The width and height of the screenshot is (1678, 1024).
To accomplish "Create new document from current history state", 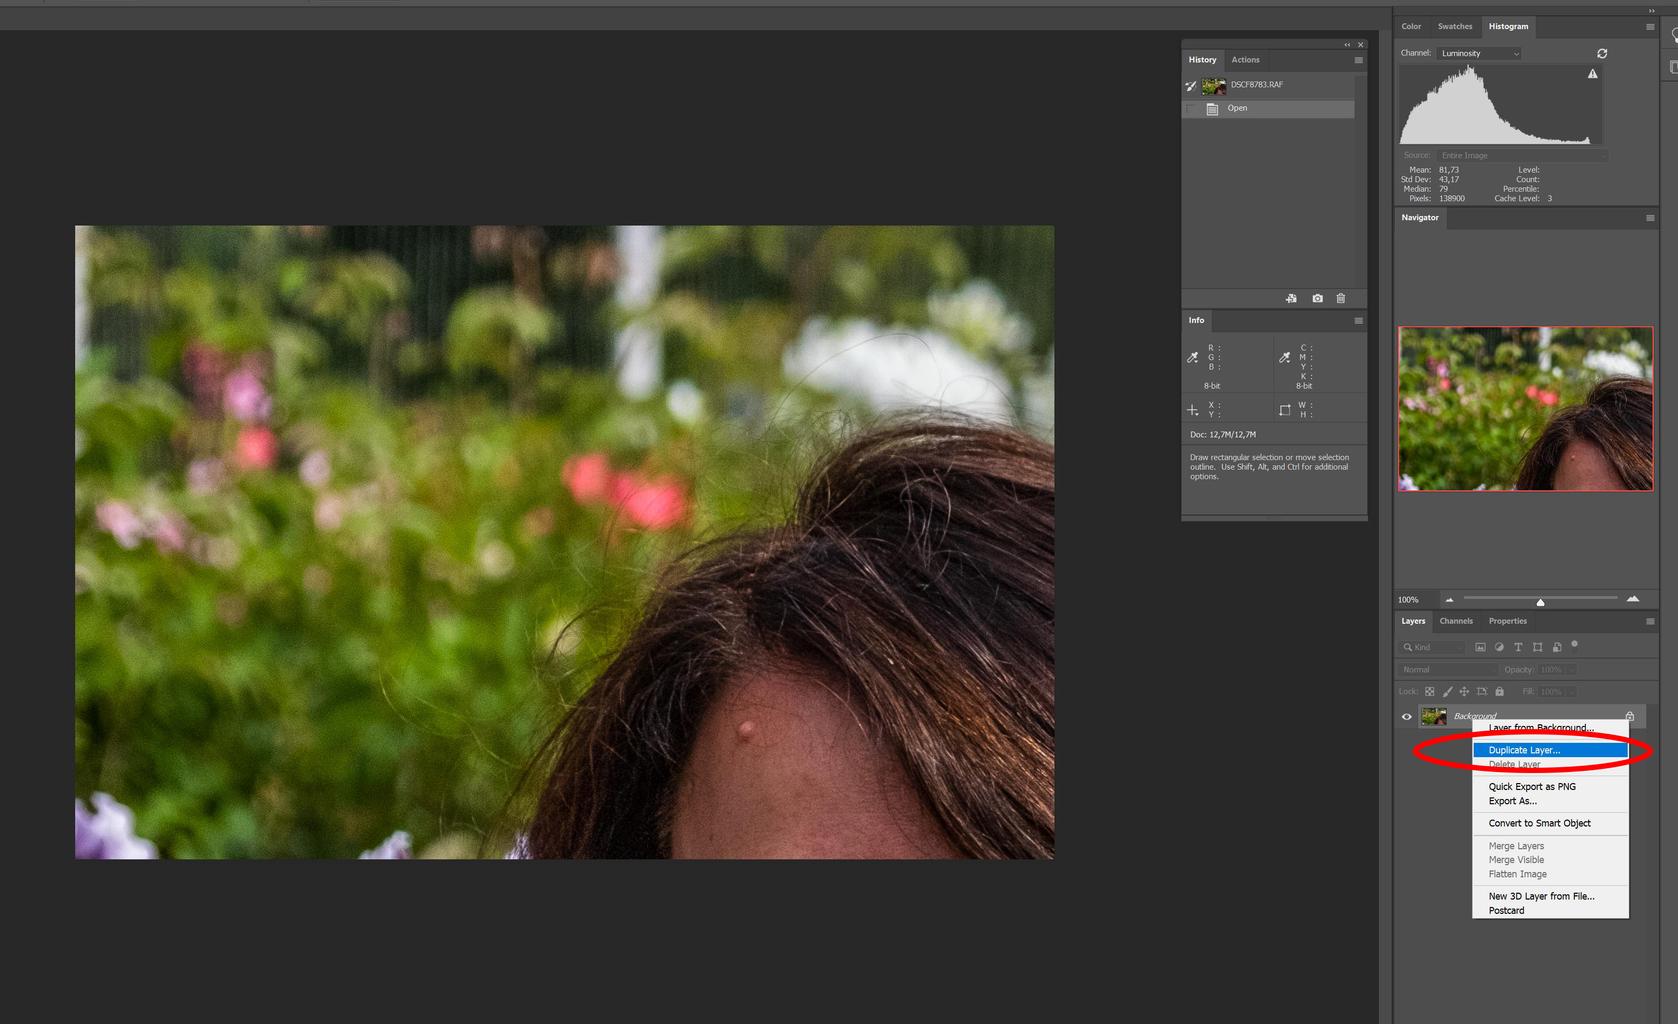I will (x=1291, y=299).
